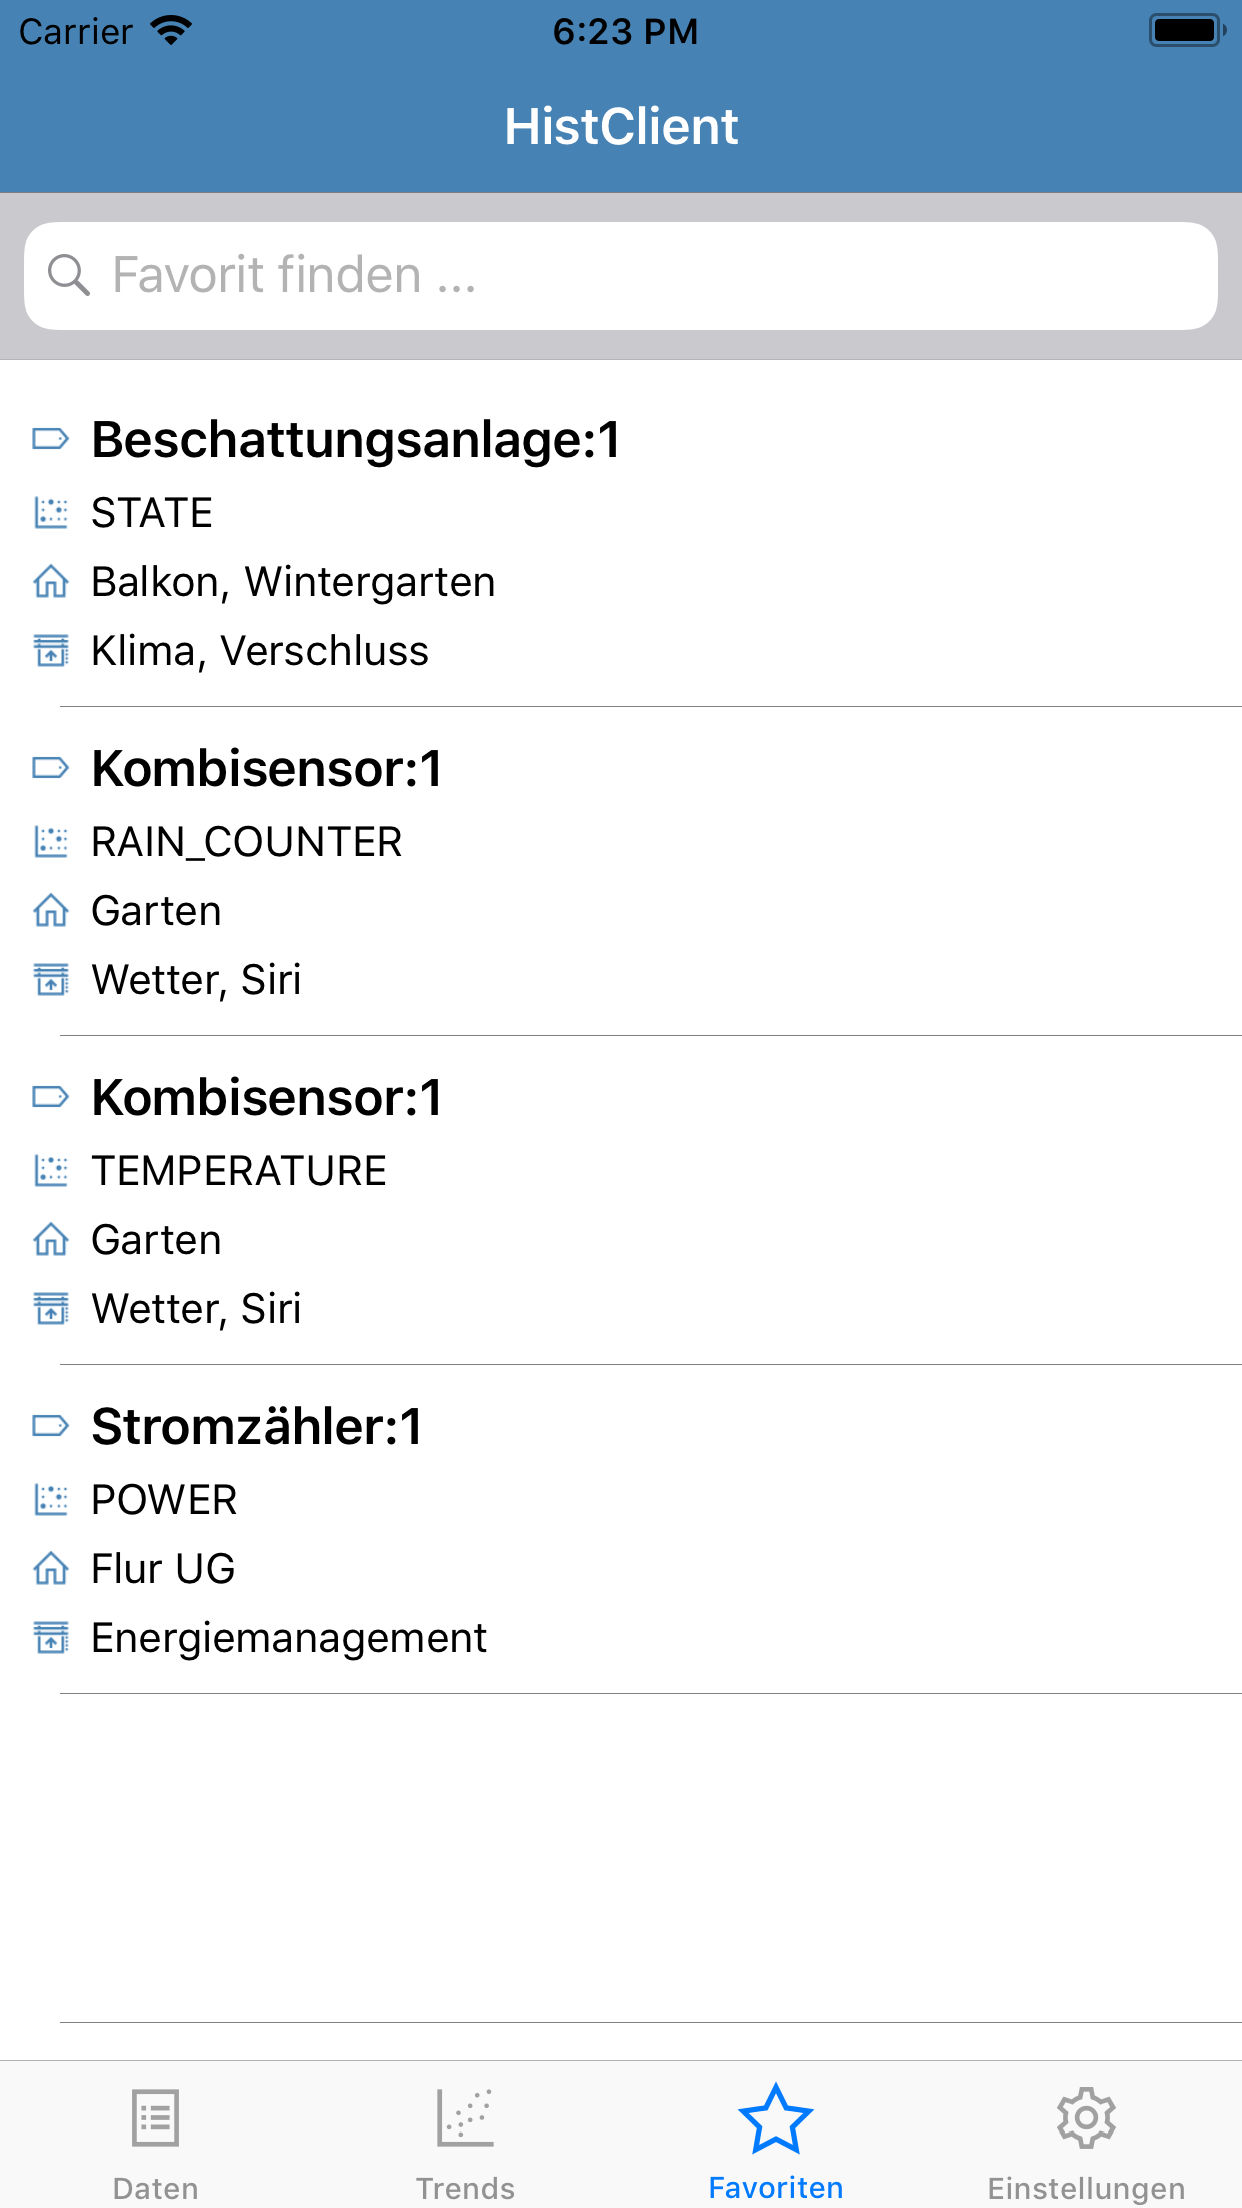1242x2208 pixels.
Task: Click the chart icon next to STATE
Action: coord(51,513)
